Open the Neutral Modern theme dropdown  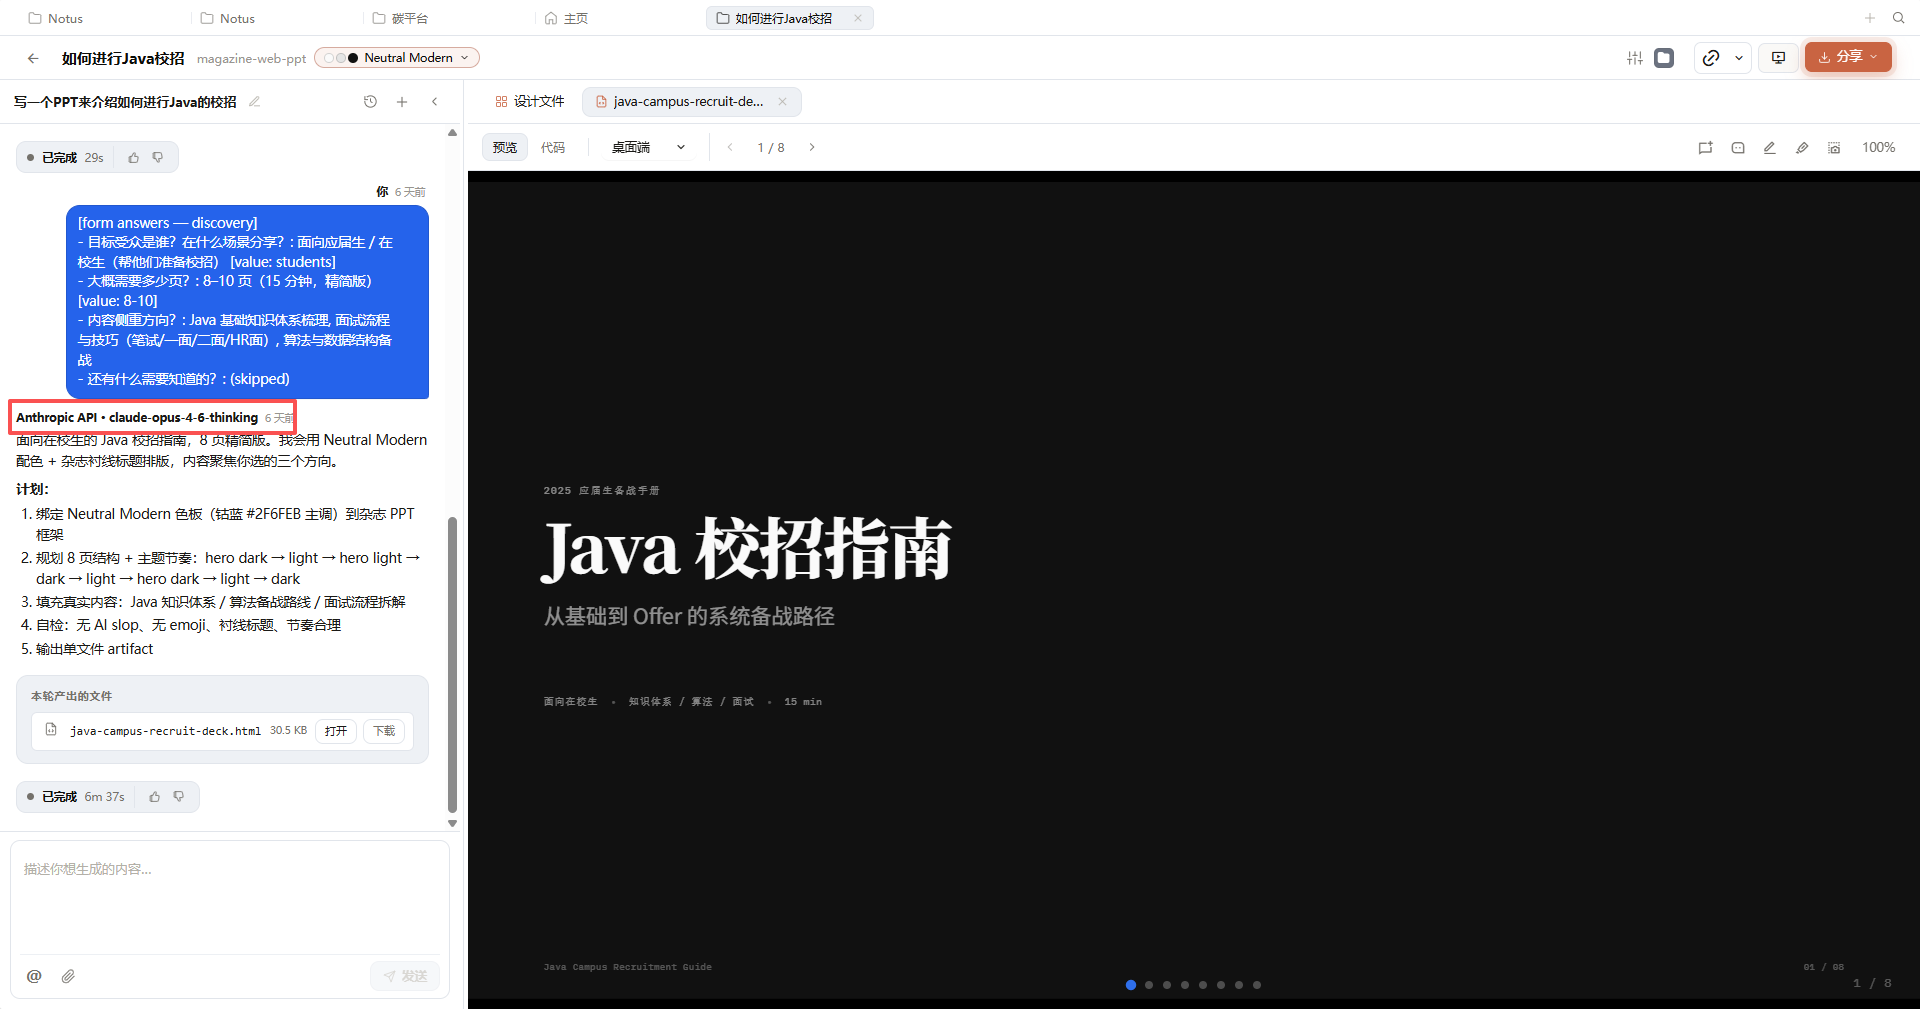click(397, 58)
